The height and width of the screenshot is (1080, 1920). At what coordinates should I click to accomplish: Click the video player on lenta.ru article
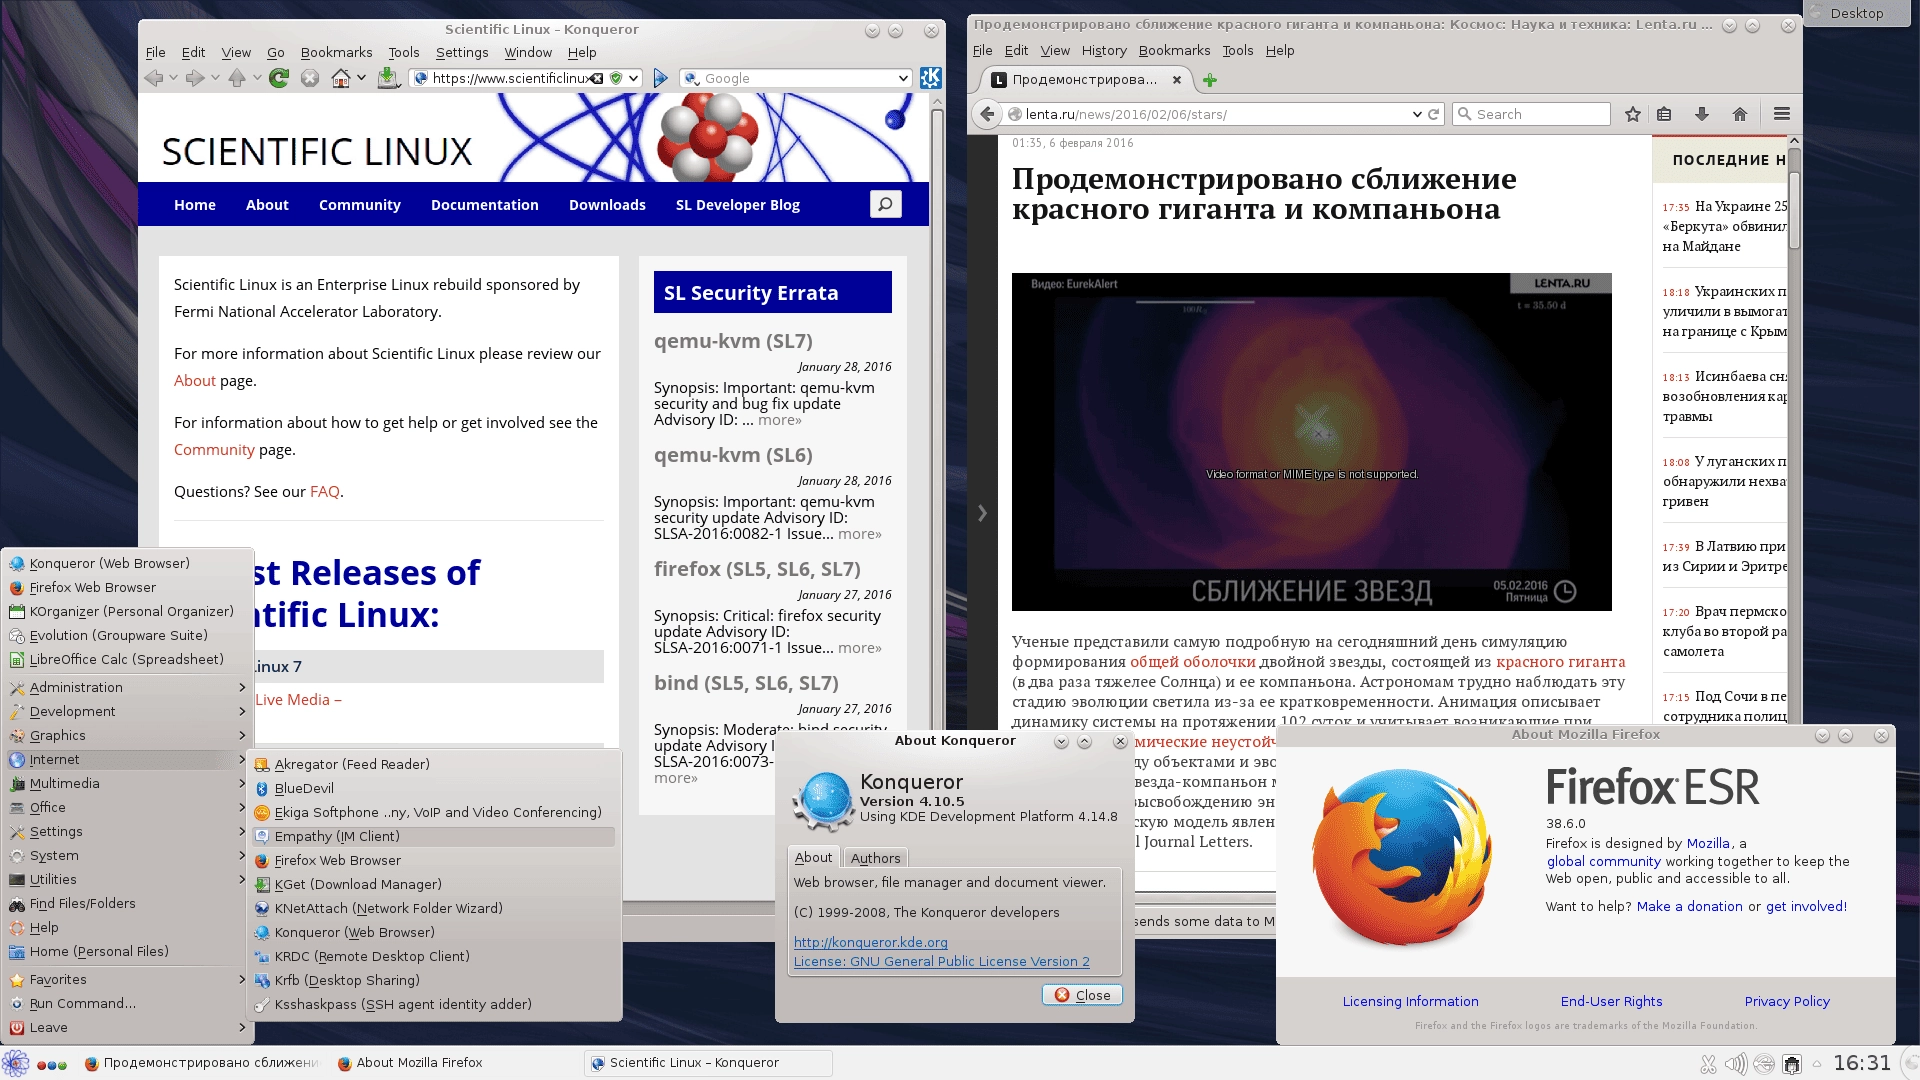(1311, 441)
